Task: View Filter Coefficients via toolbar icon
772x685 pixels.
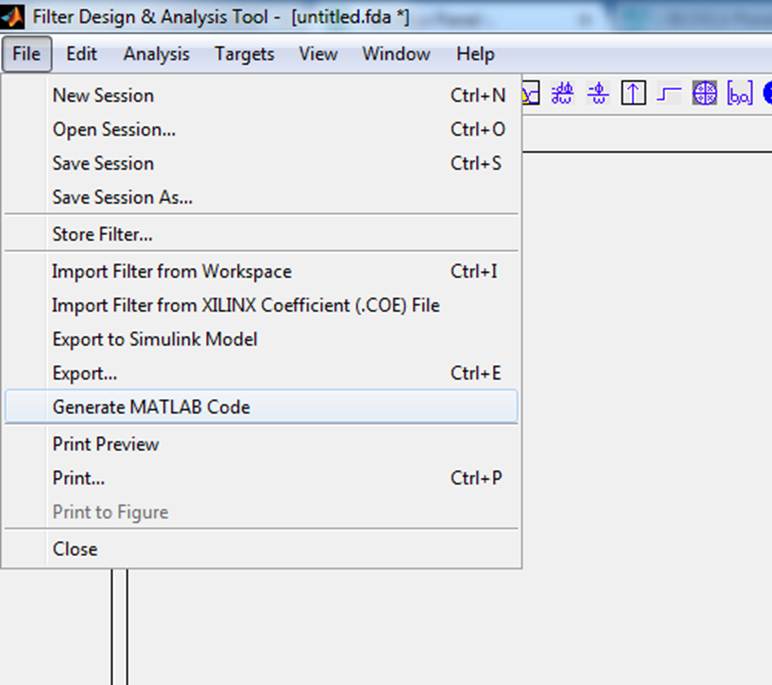Action: click(x=740, y=94)
